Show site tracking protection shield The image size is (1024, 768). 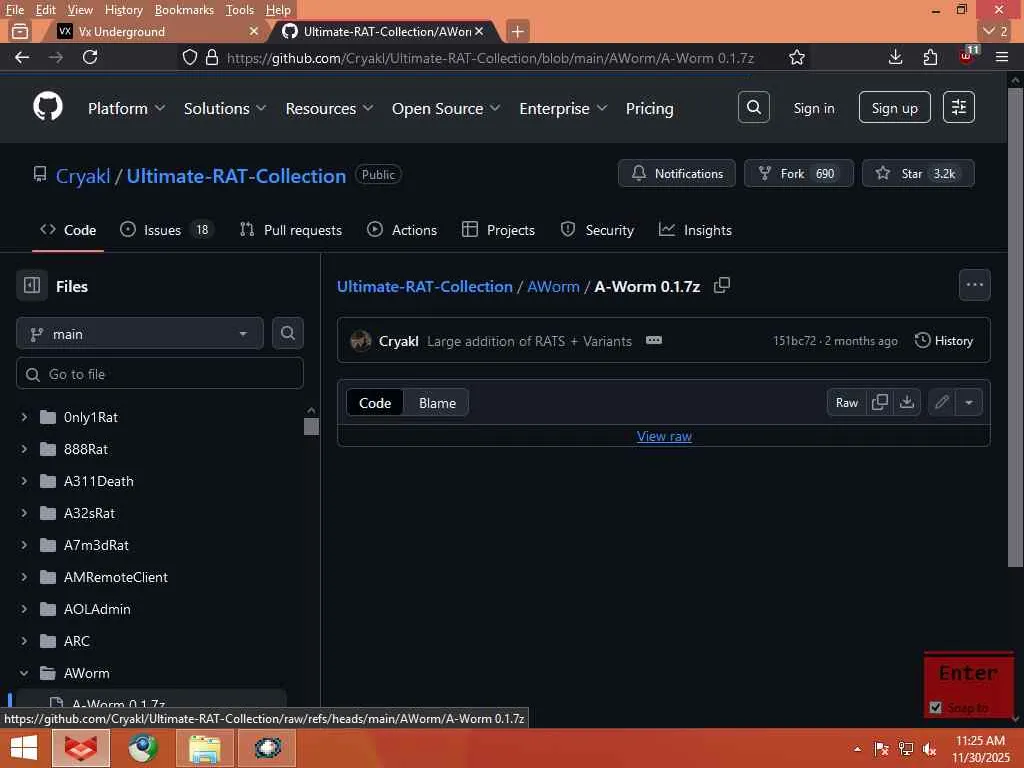point(189,57)
